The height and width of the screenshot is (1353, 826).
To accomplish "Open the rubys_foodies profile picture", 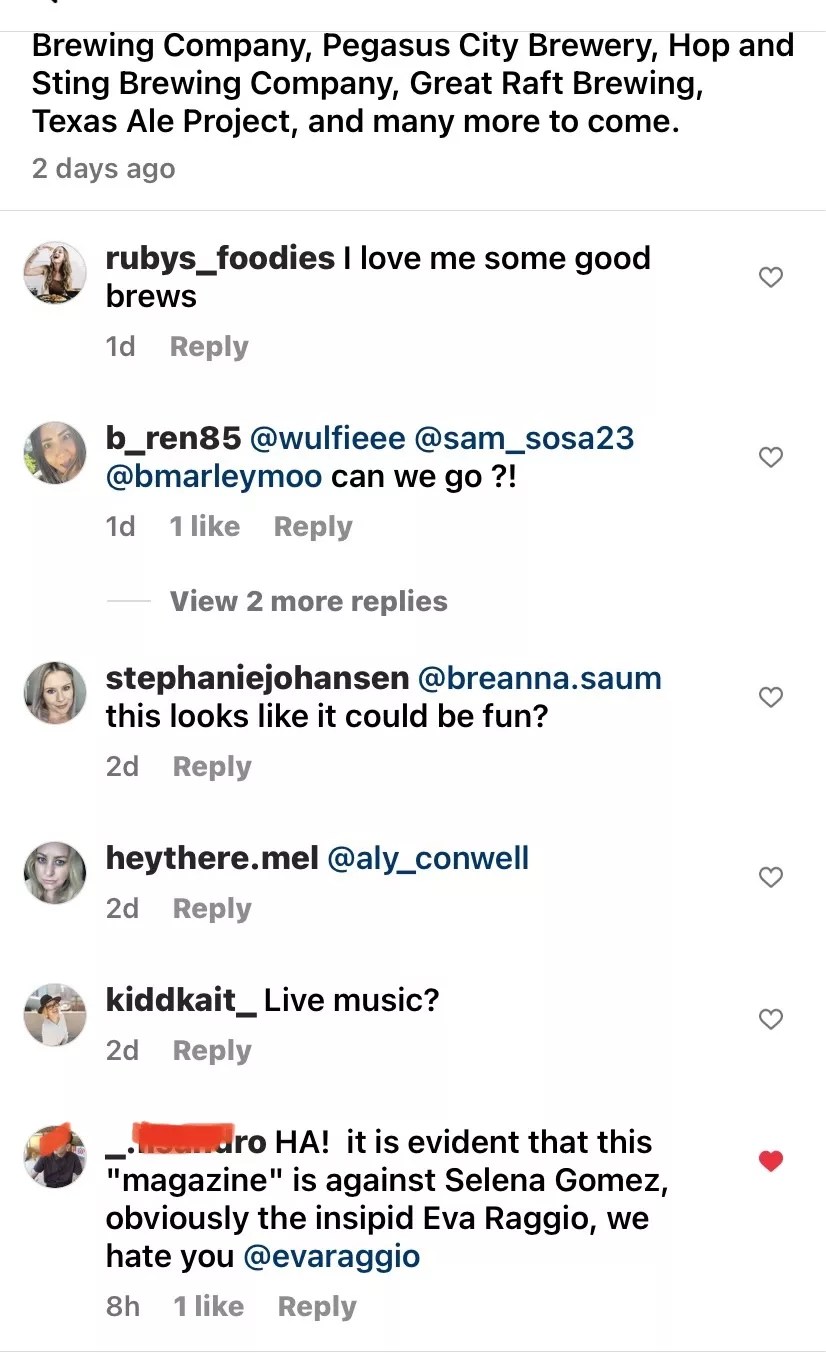I will pyautogui.click(x=55, y=272).
